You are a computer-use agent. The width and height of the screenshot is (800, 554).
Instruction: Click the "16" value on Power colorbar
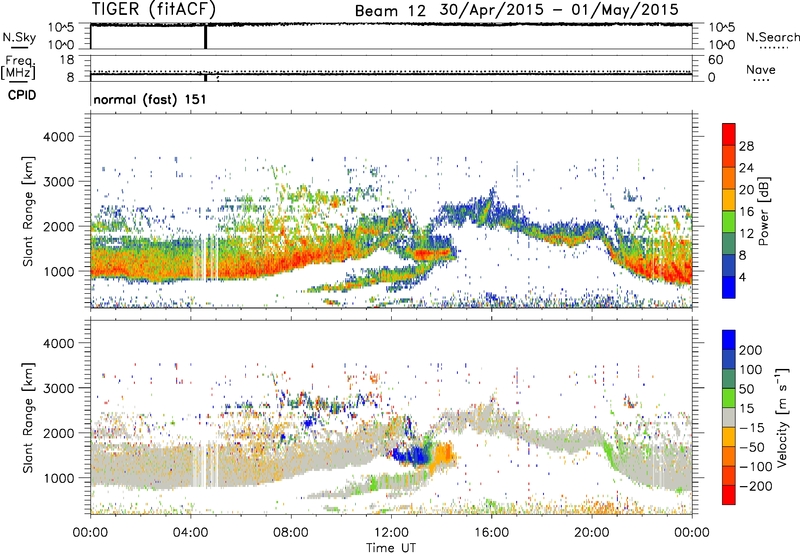point(746,212)
